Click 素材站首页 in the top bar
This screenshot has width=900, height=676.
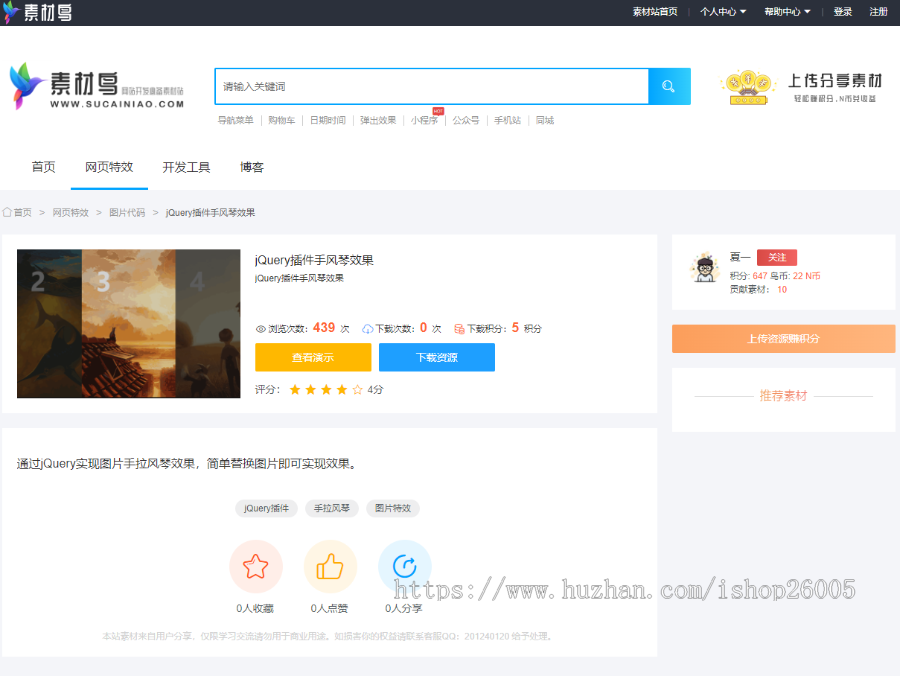(x=655, y=11)
